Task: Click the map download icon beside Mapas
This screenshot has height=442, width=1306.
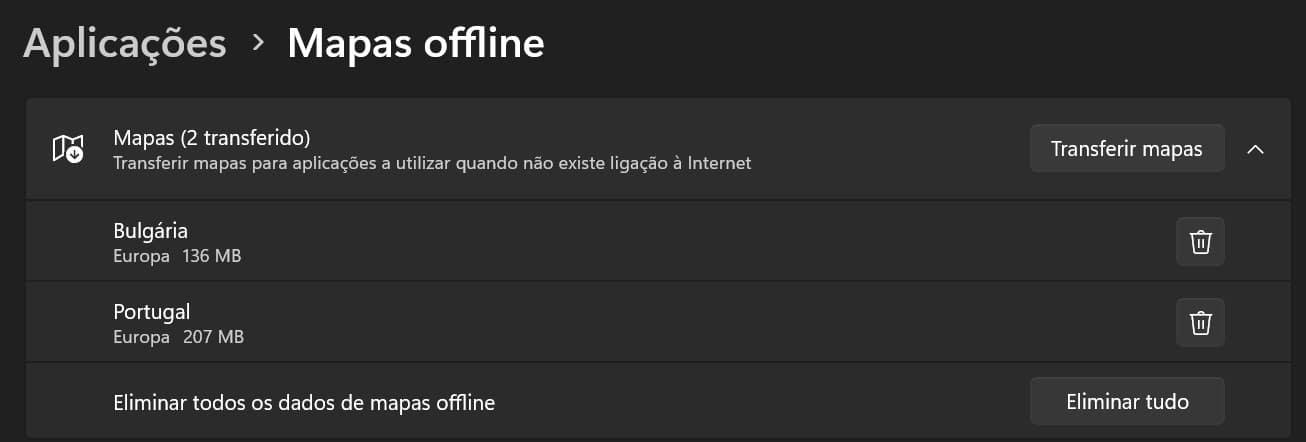Action: [x=68, y=149]
